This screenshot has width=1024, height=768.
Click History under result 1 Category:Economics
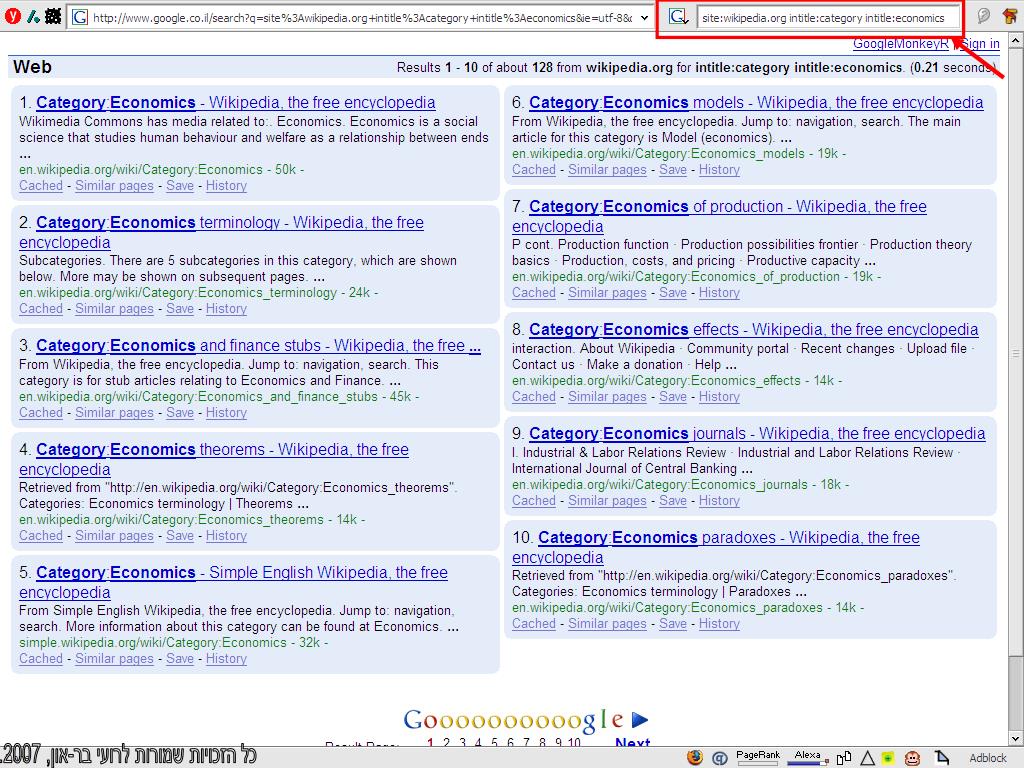click(227, 185)
